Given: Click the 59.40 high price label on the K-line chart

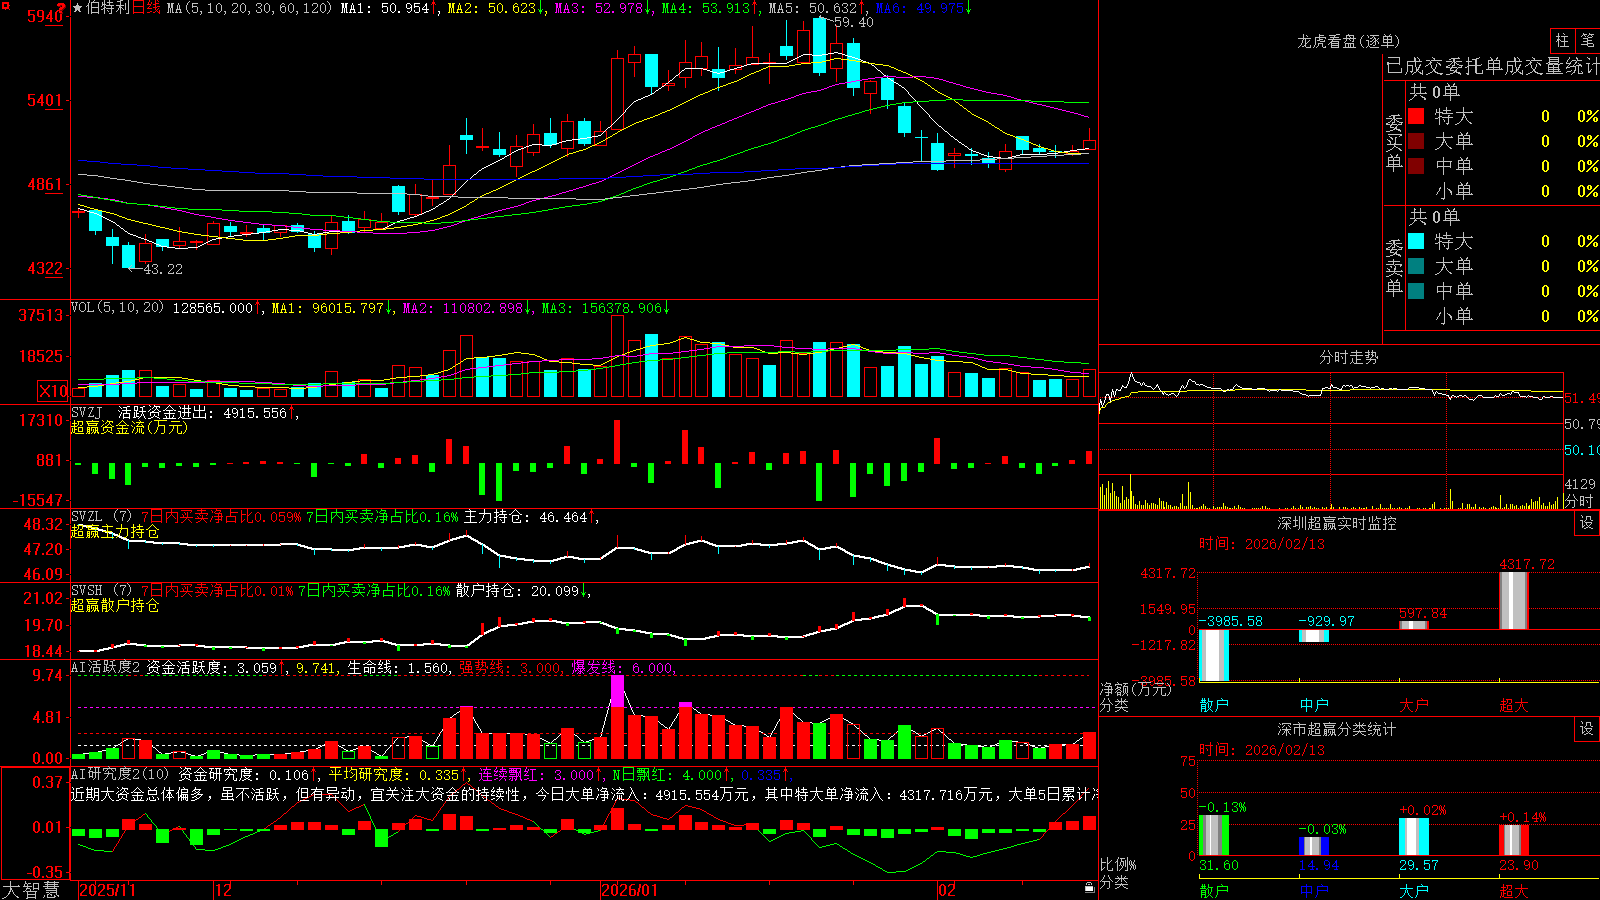Looking at the screenshot, I should click(853, 22).
